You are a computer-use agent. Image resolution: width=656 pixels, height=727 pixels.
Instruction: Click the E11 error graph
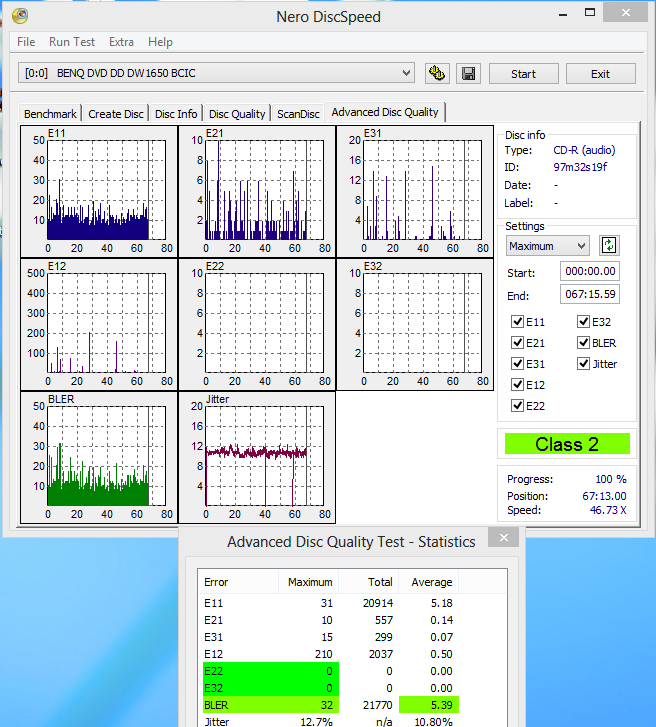tap(99, 191)
